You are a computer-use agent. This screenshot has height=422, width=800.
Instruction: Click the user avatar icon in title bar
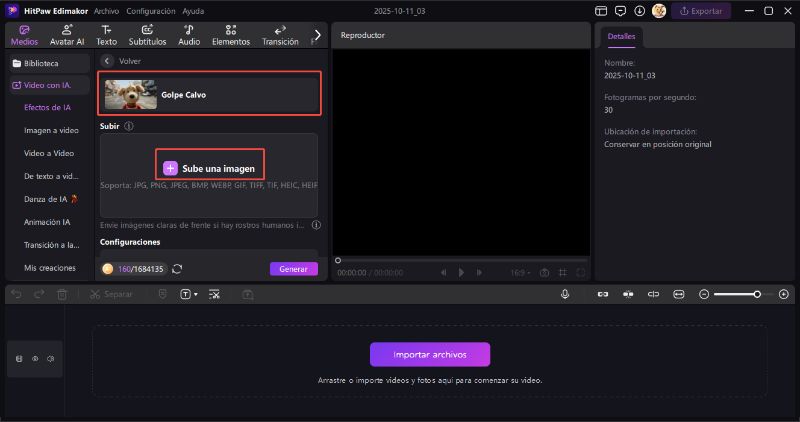coord(659,11)
